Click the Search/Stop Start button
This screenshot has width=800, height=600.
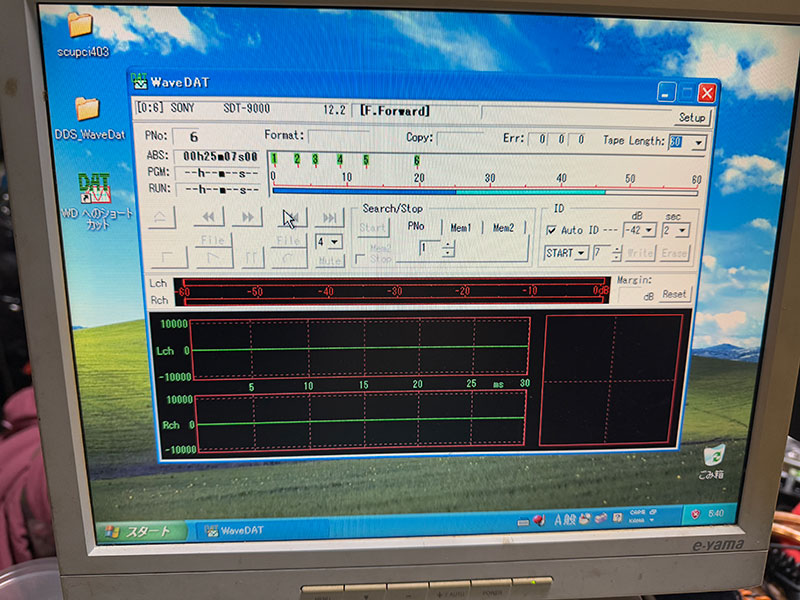click(372, 228)
